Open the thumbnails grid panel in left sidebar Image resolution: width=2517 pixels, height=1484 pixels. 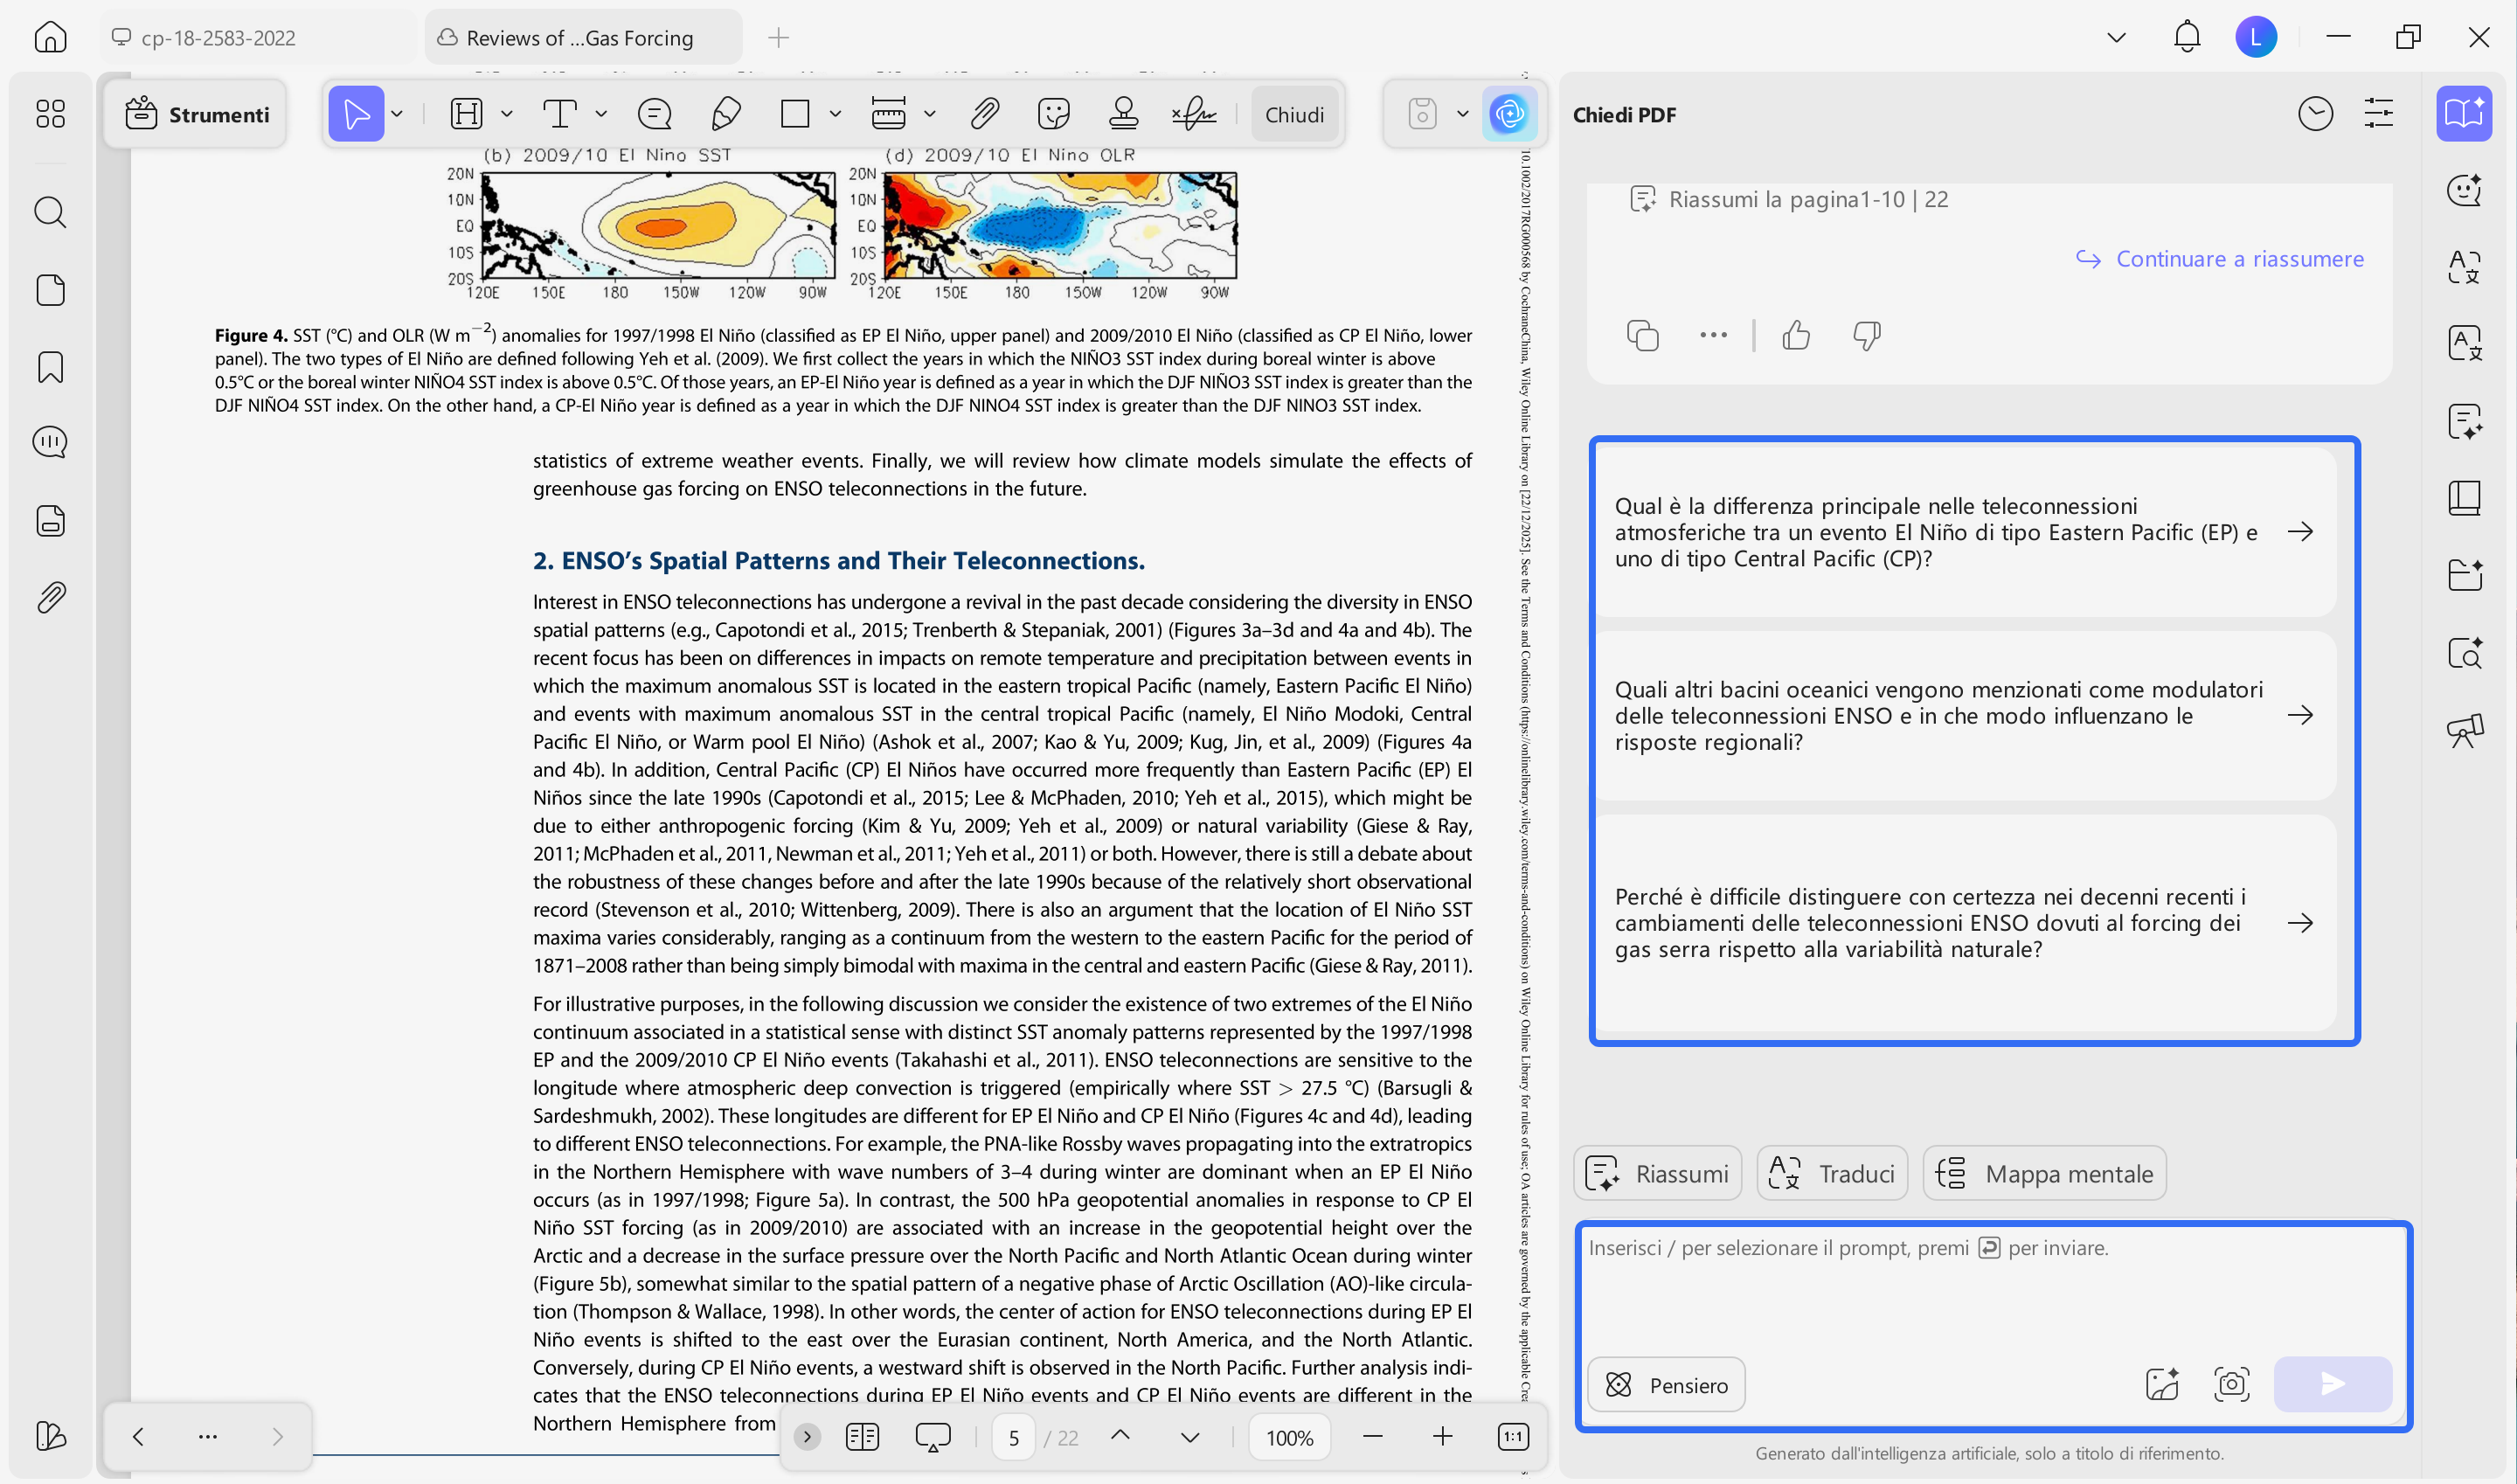(50, 113)
